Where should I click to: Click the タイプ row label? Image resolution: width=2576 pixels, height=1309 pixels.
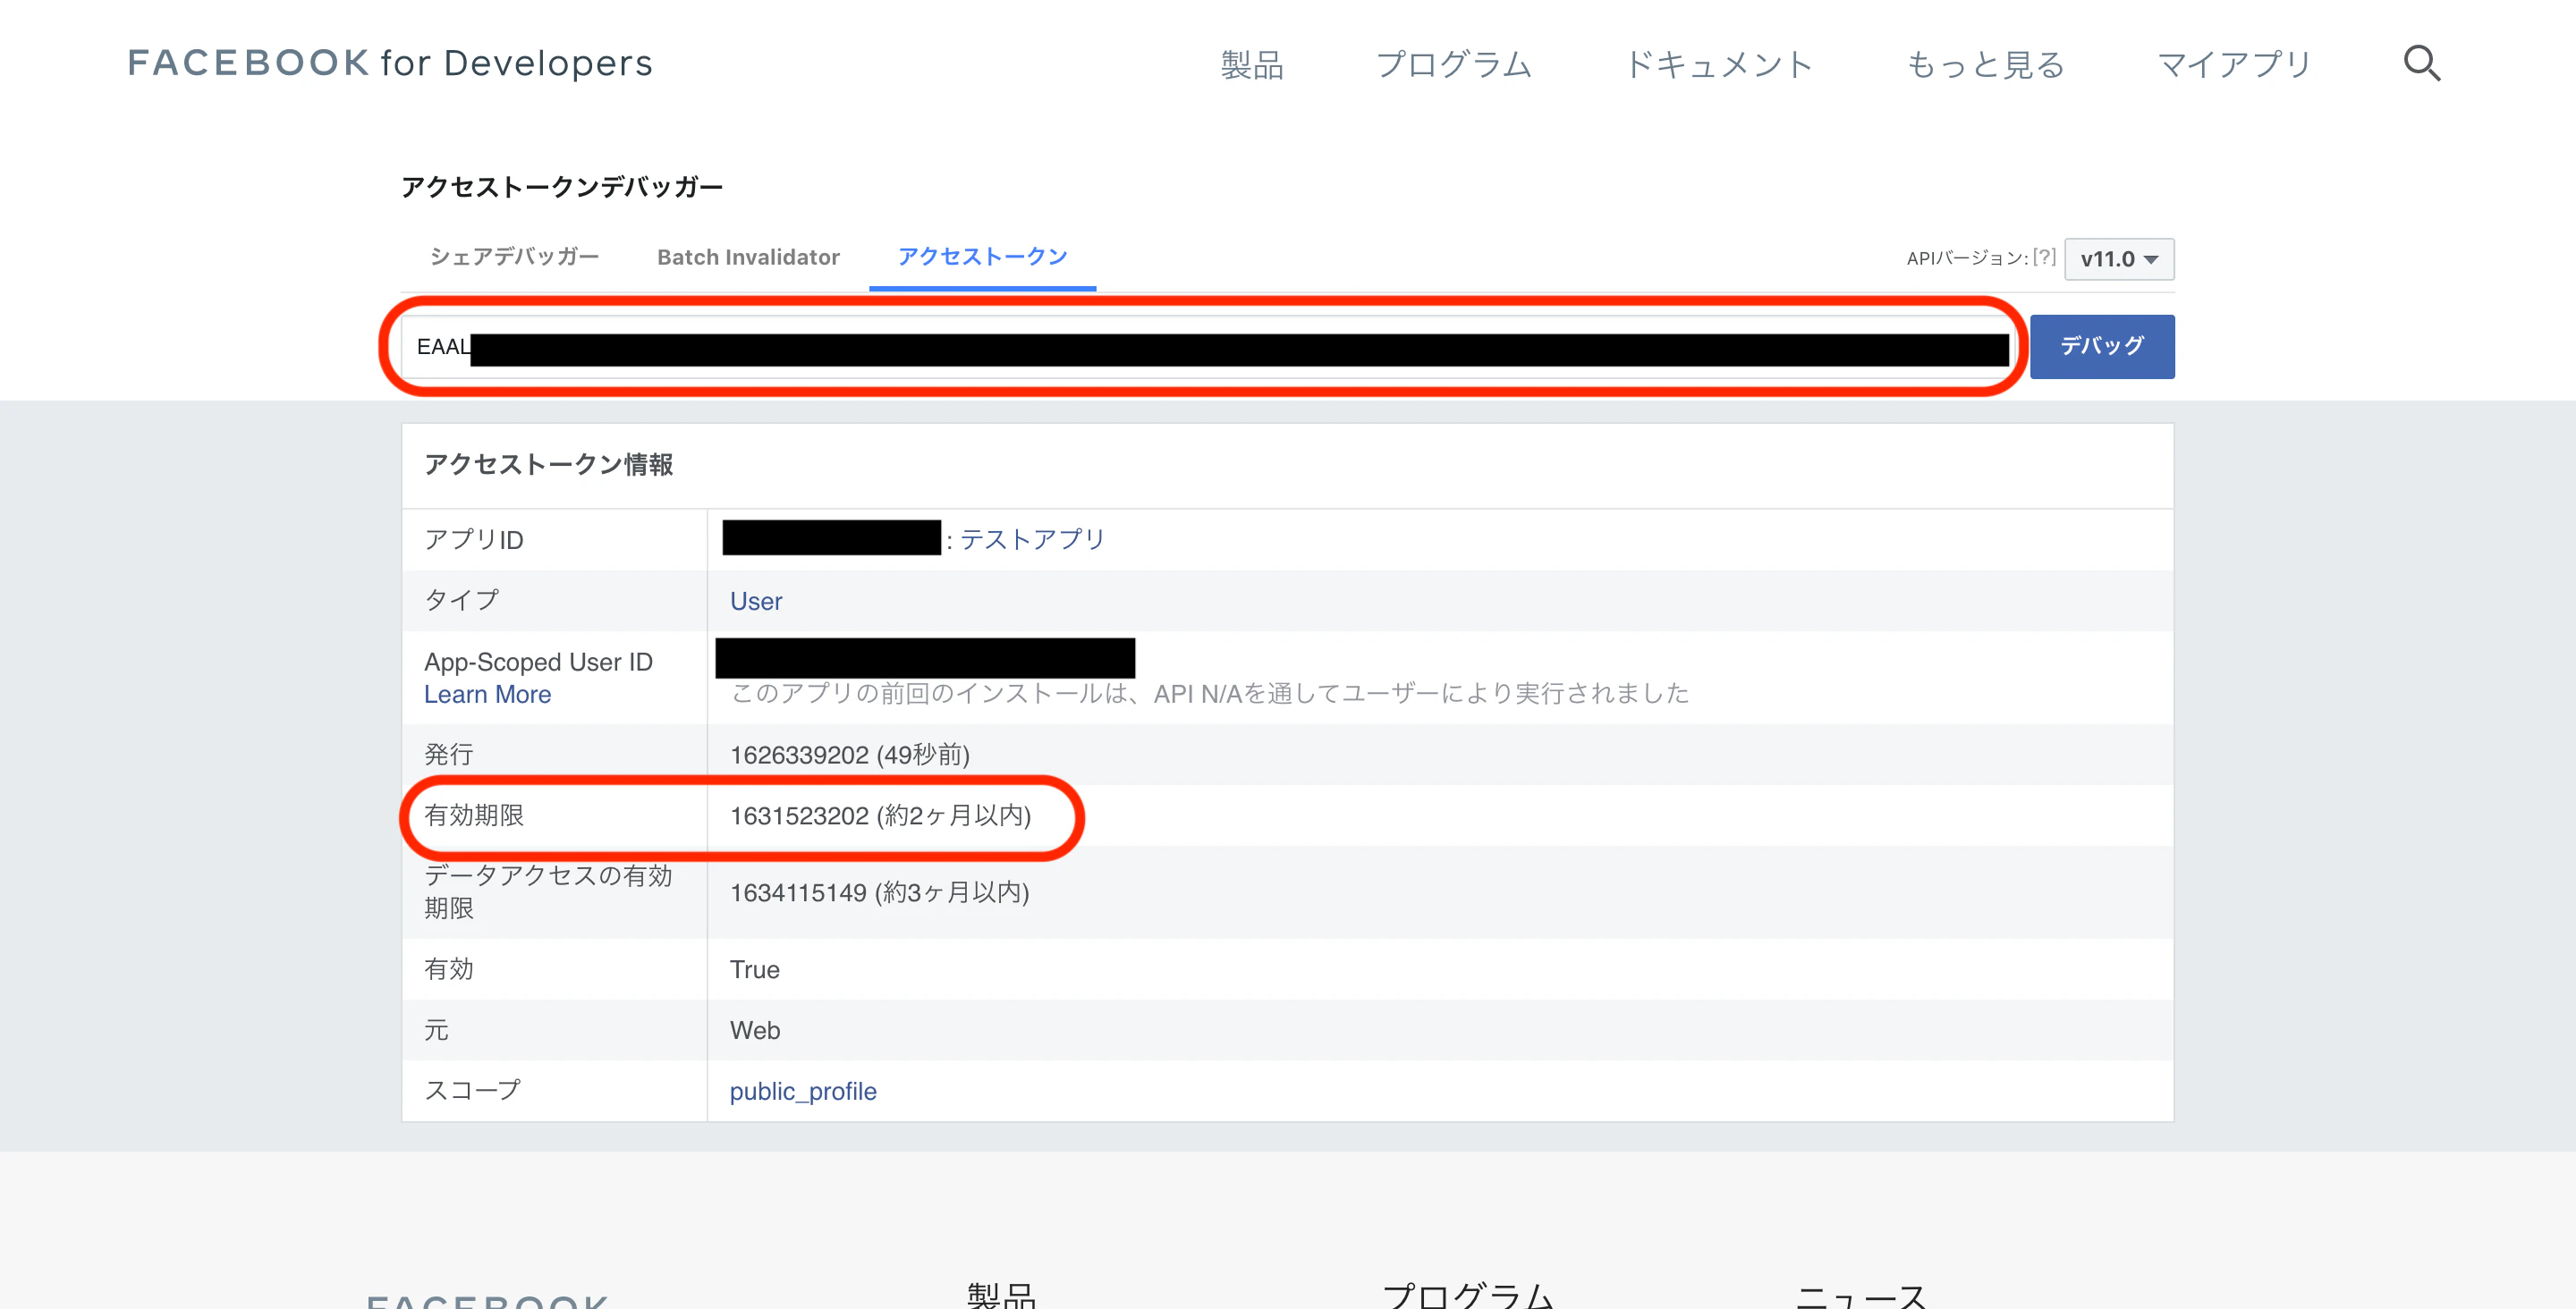click(461, 600)
